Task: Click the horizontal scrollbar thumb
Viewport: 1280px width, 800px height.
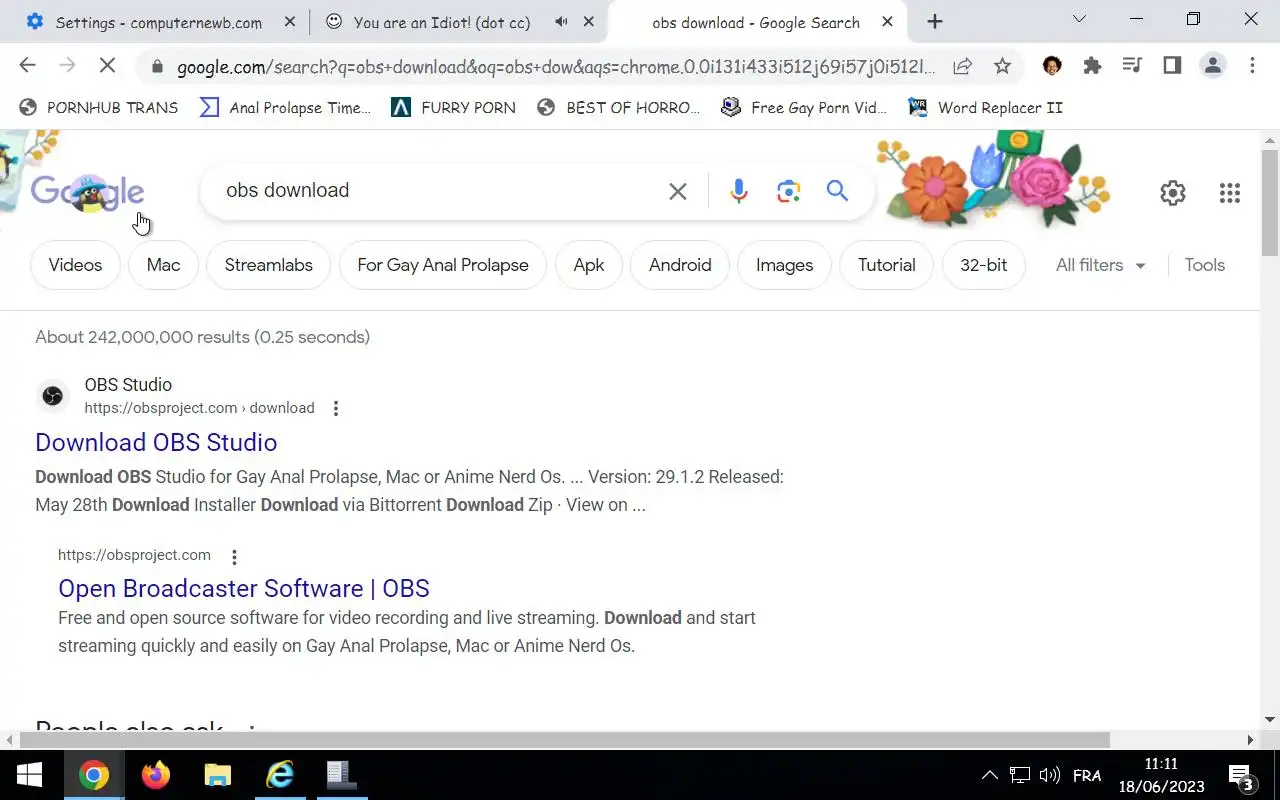Action: point(563,740)
